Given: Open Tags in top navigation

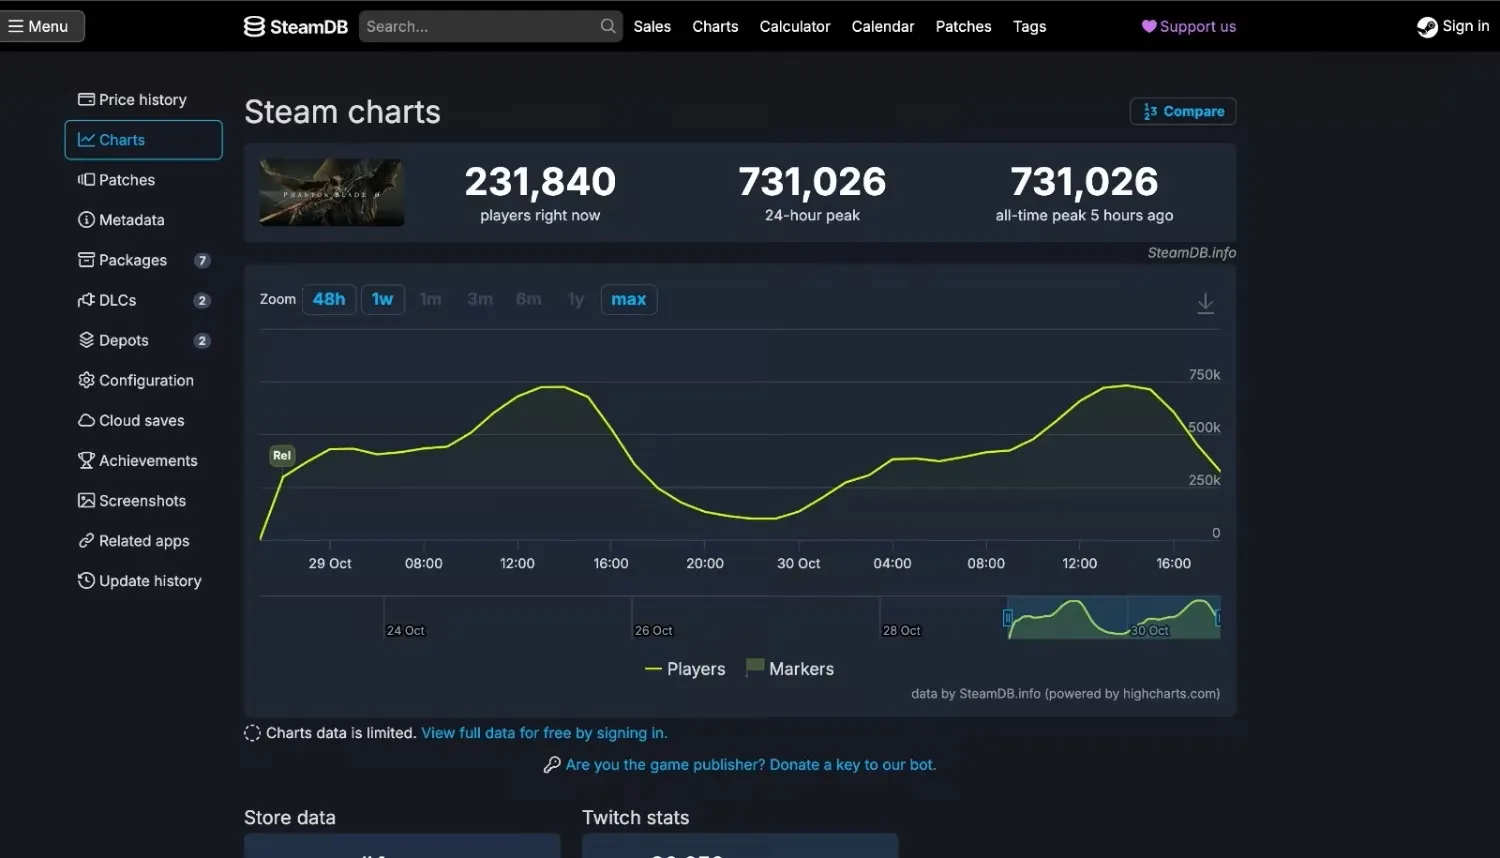Looking at the screenshot, I should point(1029,26).
